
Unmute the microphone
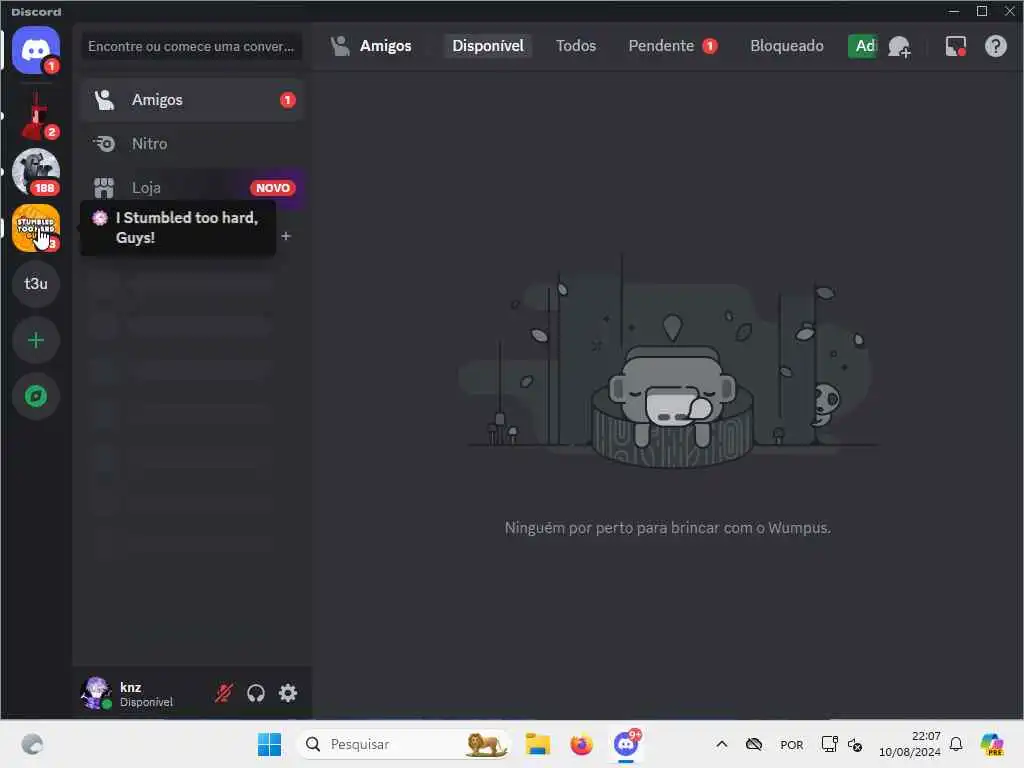pos(224,693)
